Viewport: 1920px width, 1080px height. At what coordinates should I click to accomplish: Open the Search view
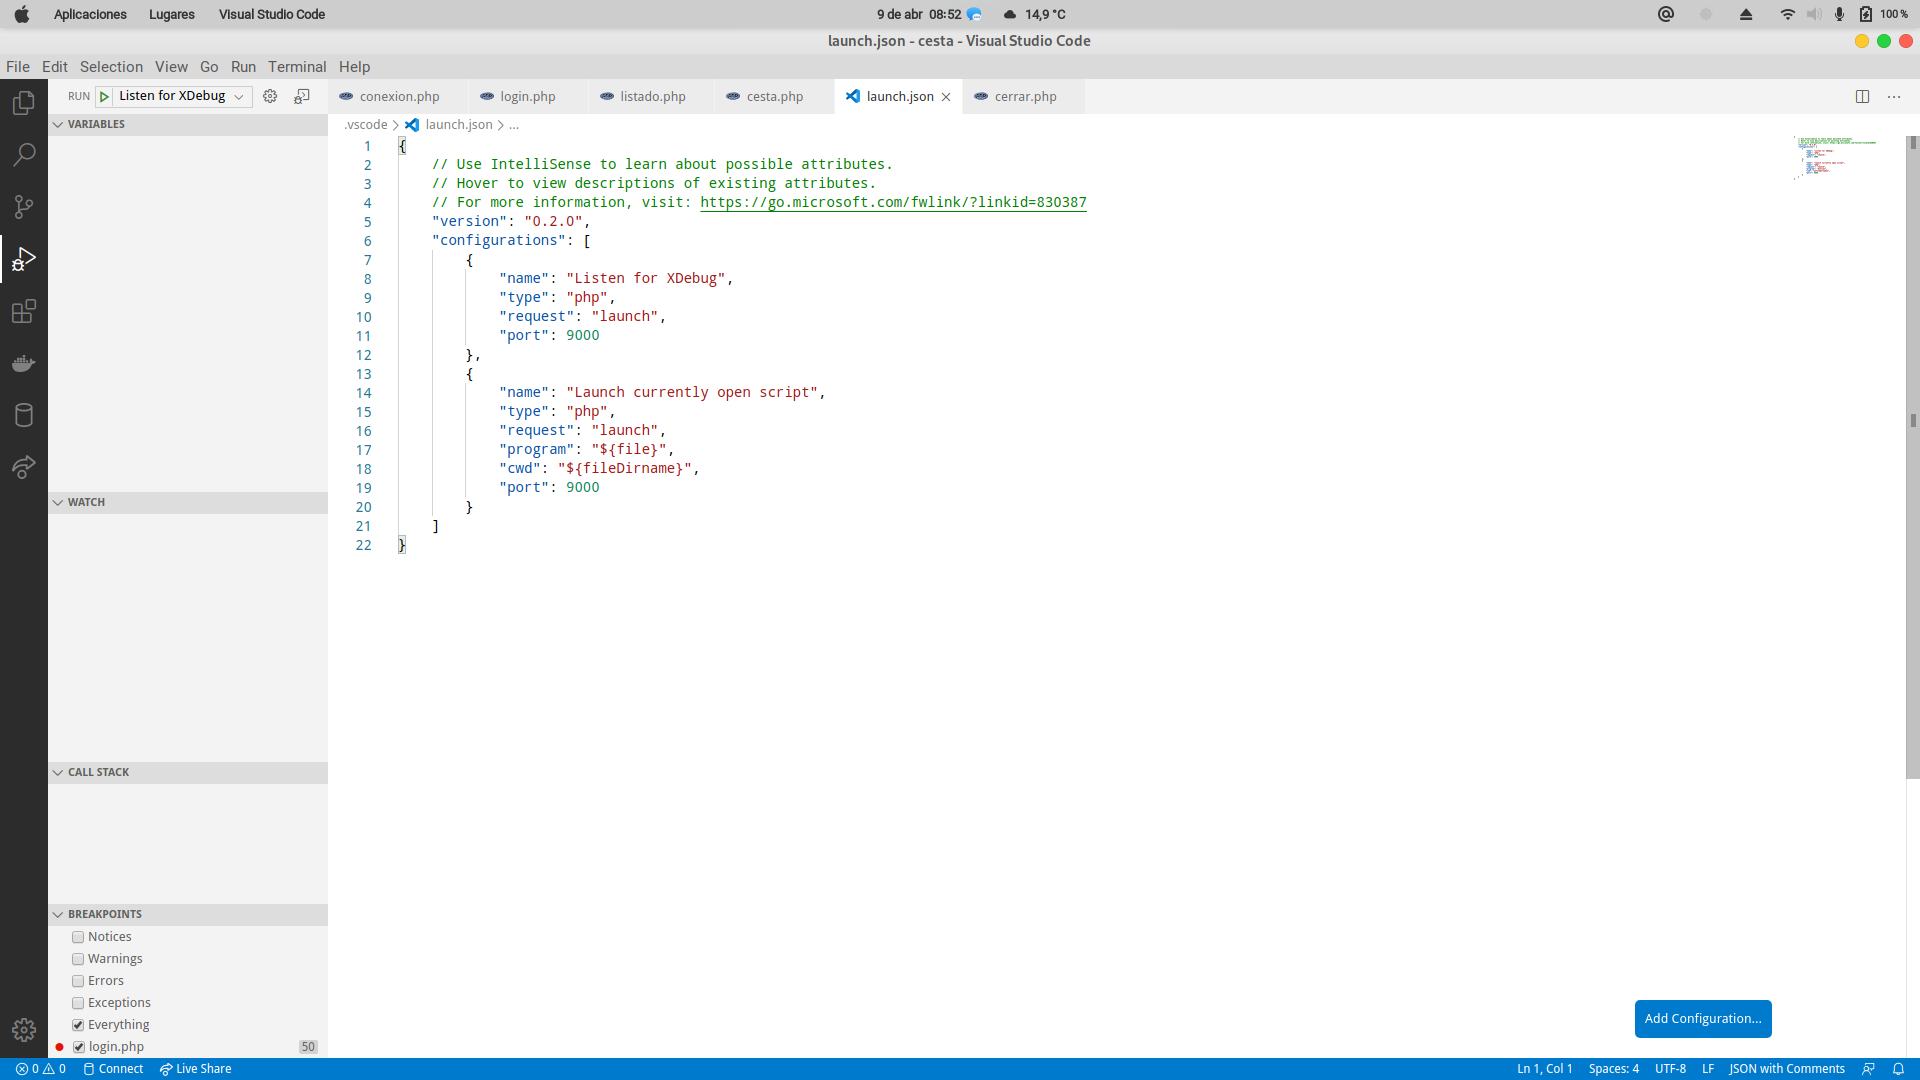point(24,155)
